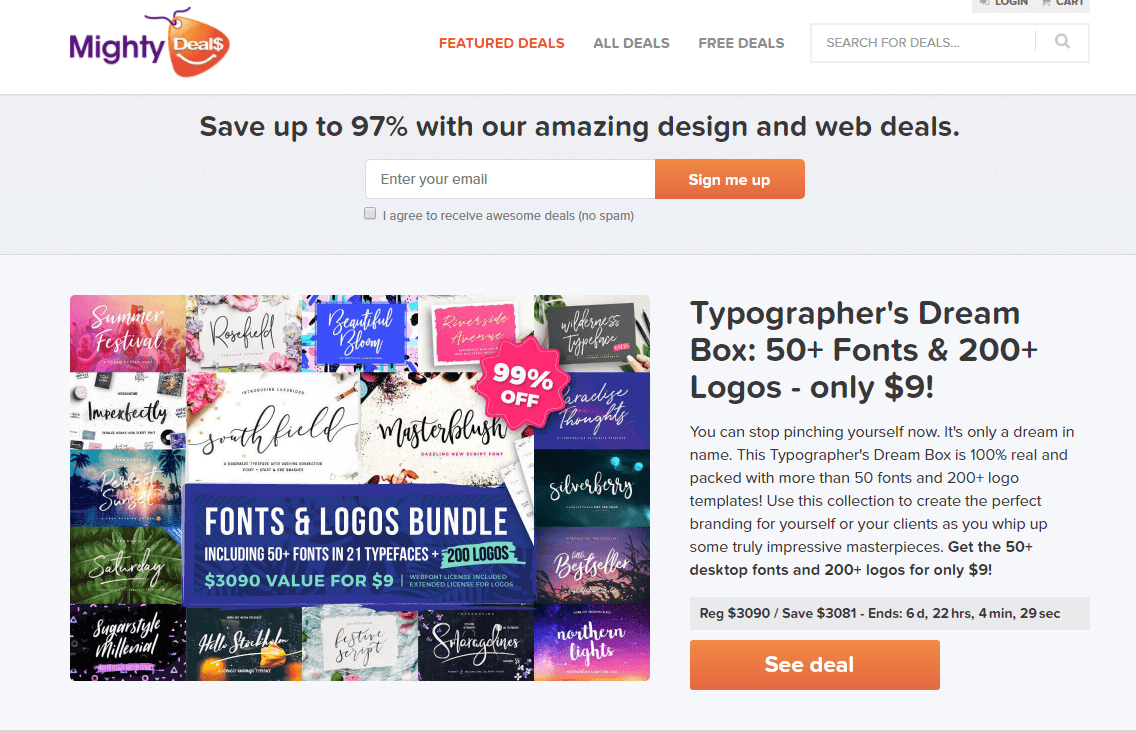1136x731 pixels.
Task: Open the Typographer's Dream Box title link
Action: 864,350
